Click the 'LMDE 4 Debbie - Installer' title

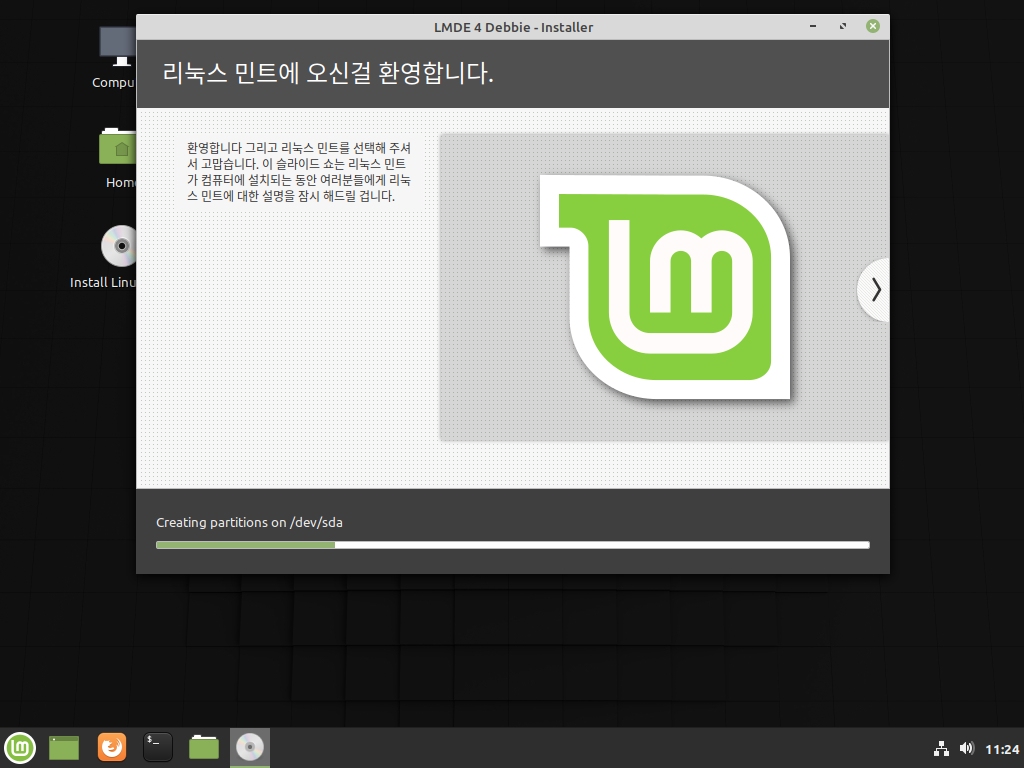coord(513,27)
